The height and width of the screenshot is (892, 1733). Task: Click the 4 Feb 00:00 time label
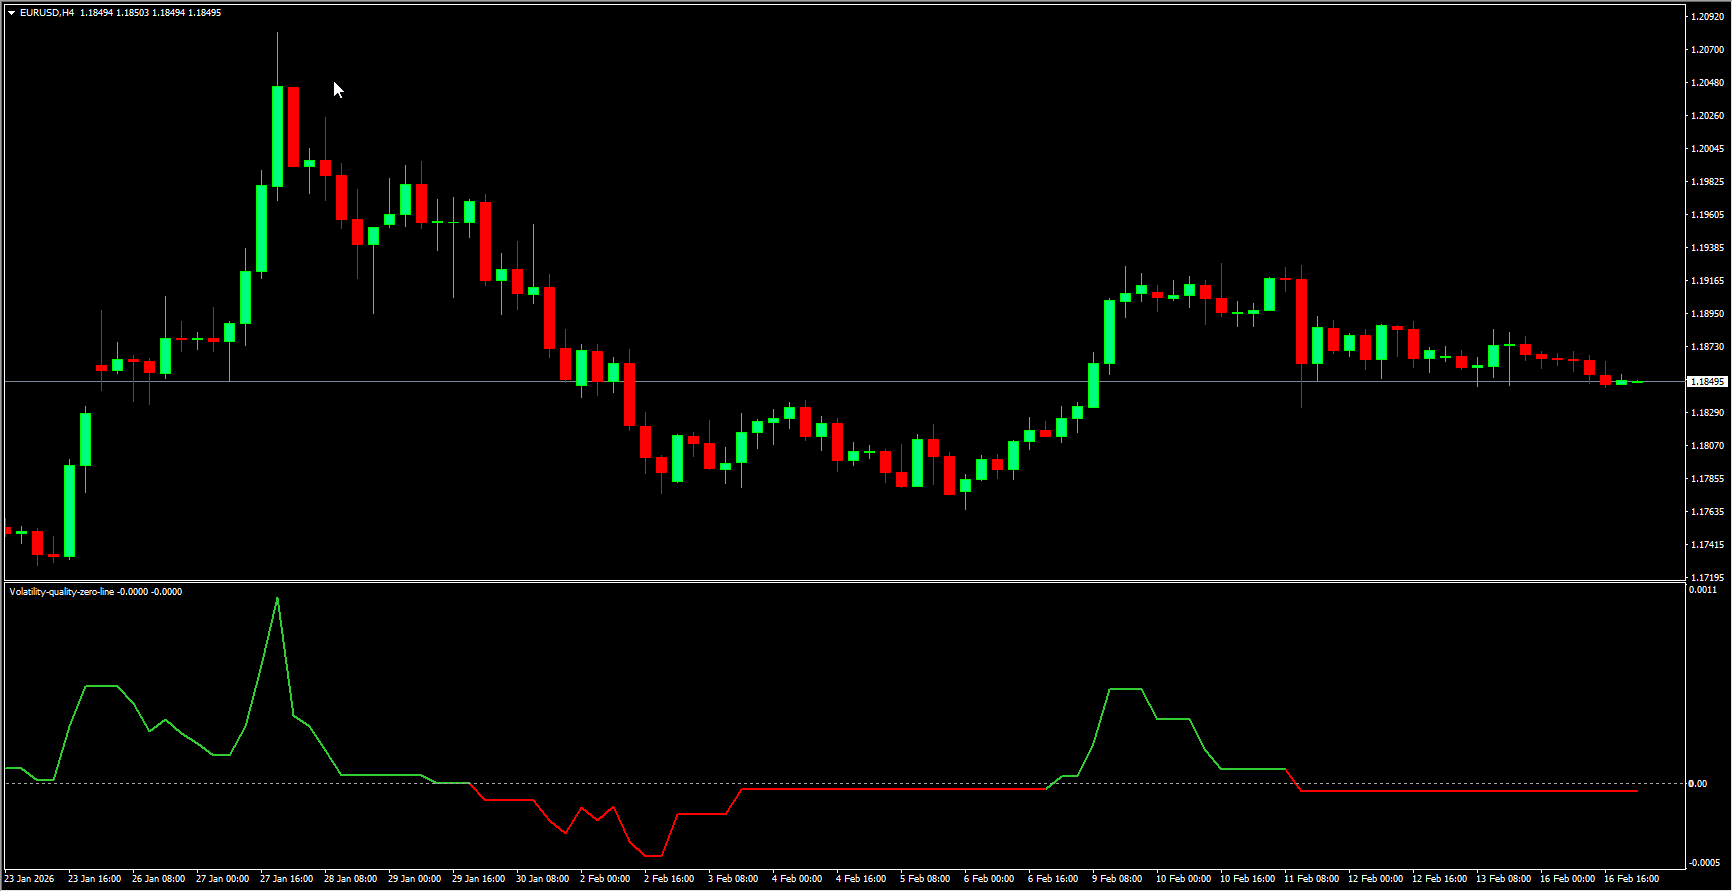pos(797,879)
